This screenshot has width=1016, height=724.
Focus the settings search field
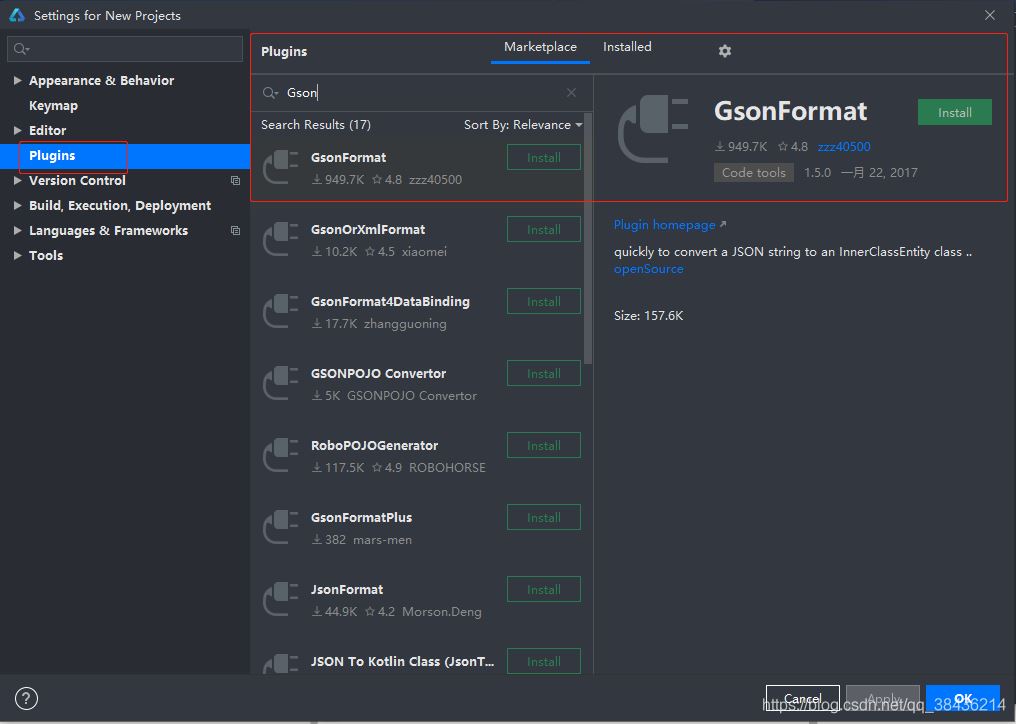125,49
